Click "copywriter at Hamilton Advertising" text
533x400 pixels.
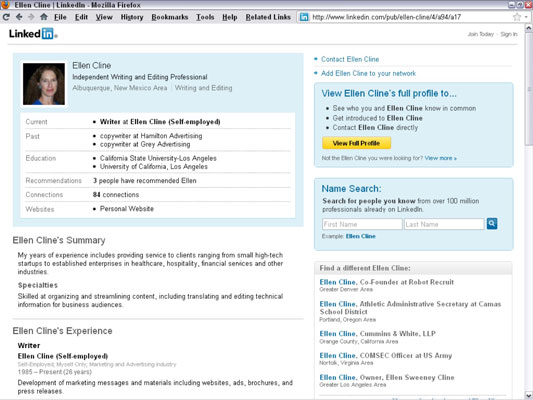(x=151, y=136)
